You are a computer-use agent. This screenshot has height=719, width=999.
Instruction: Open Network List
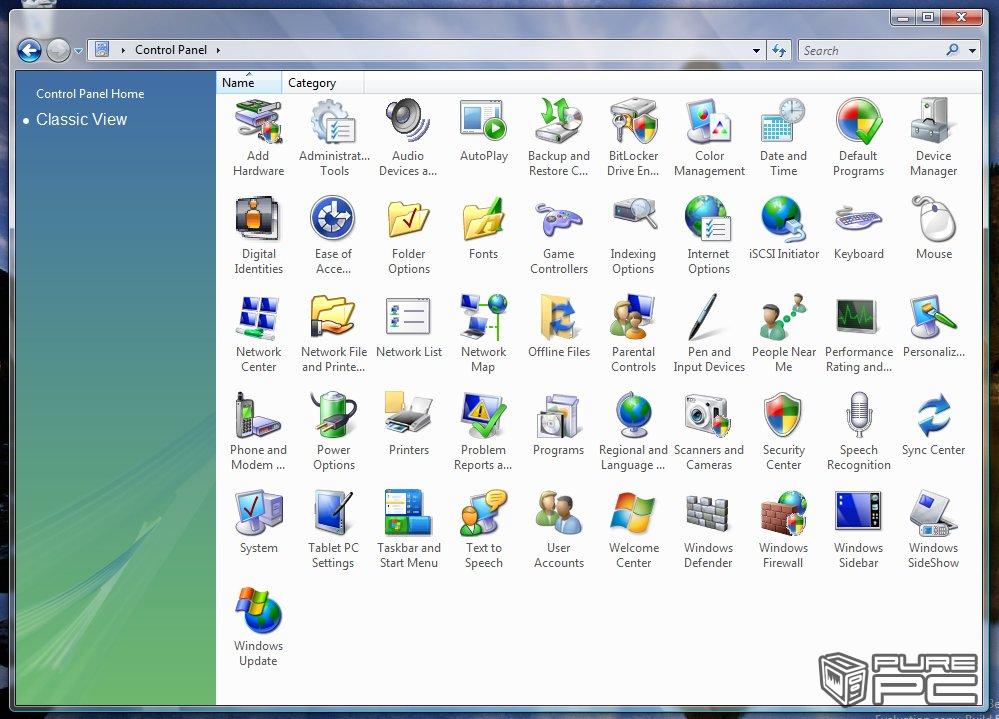coord(408,327)
